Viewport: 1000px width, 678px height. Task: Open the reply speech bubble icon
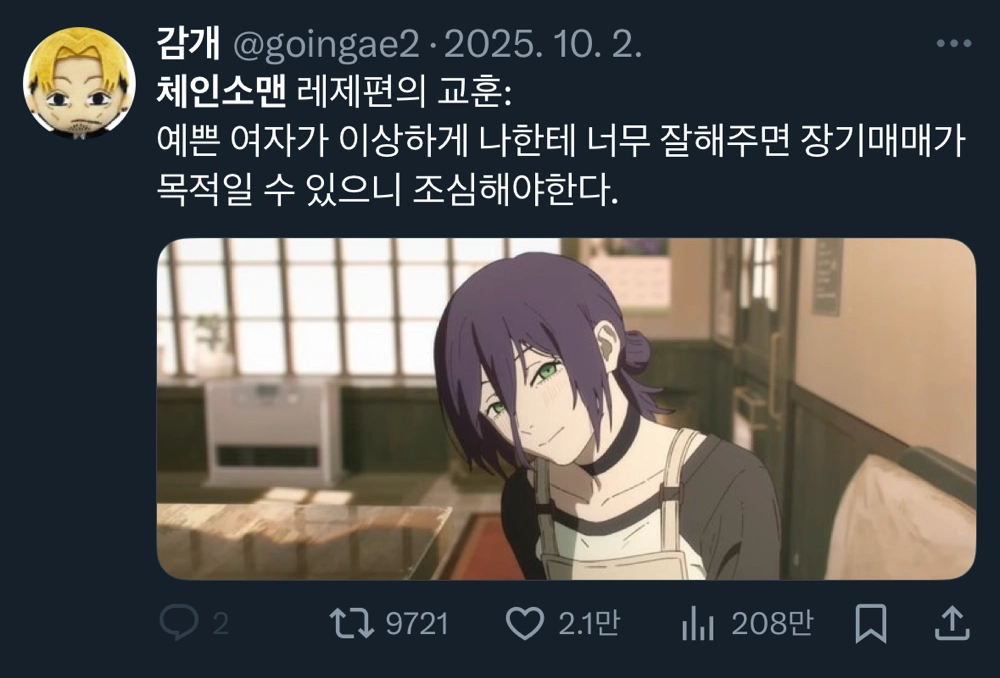179,623
